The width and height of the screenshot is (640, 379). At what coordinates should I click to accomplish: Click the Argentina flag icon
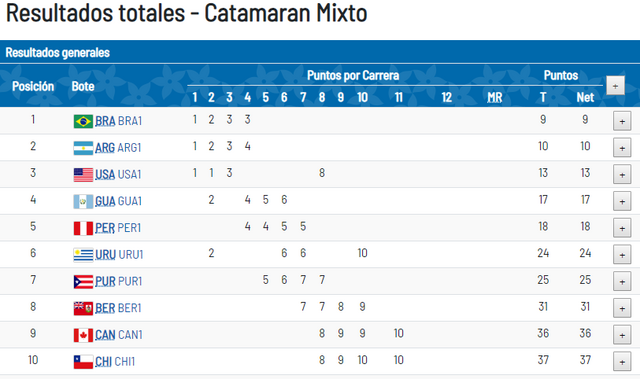83,148
